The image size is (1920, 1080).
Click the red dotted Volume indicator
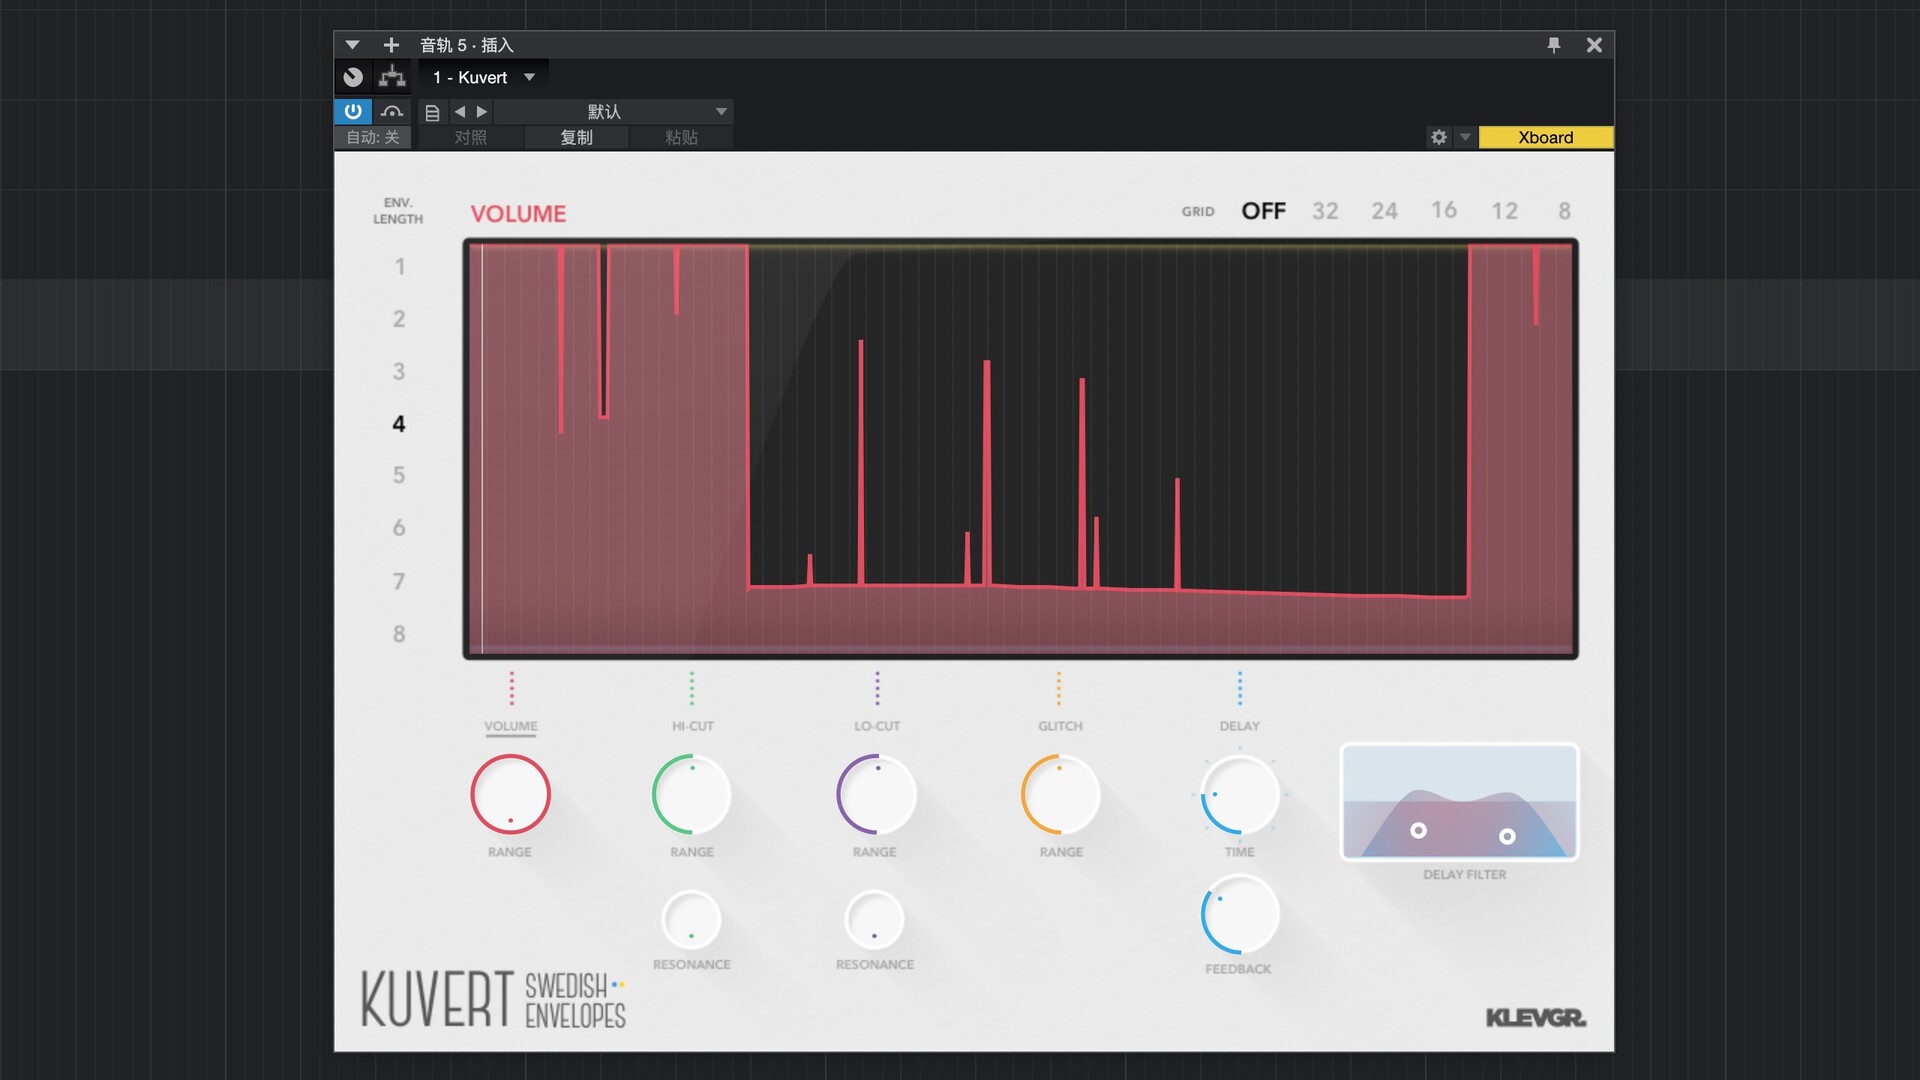point(512,688)
